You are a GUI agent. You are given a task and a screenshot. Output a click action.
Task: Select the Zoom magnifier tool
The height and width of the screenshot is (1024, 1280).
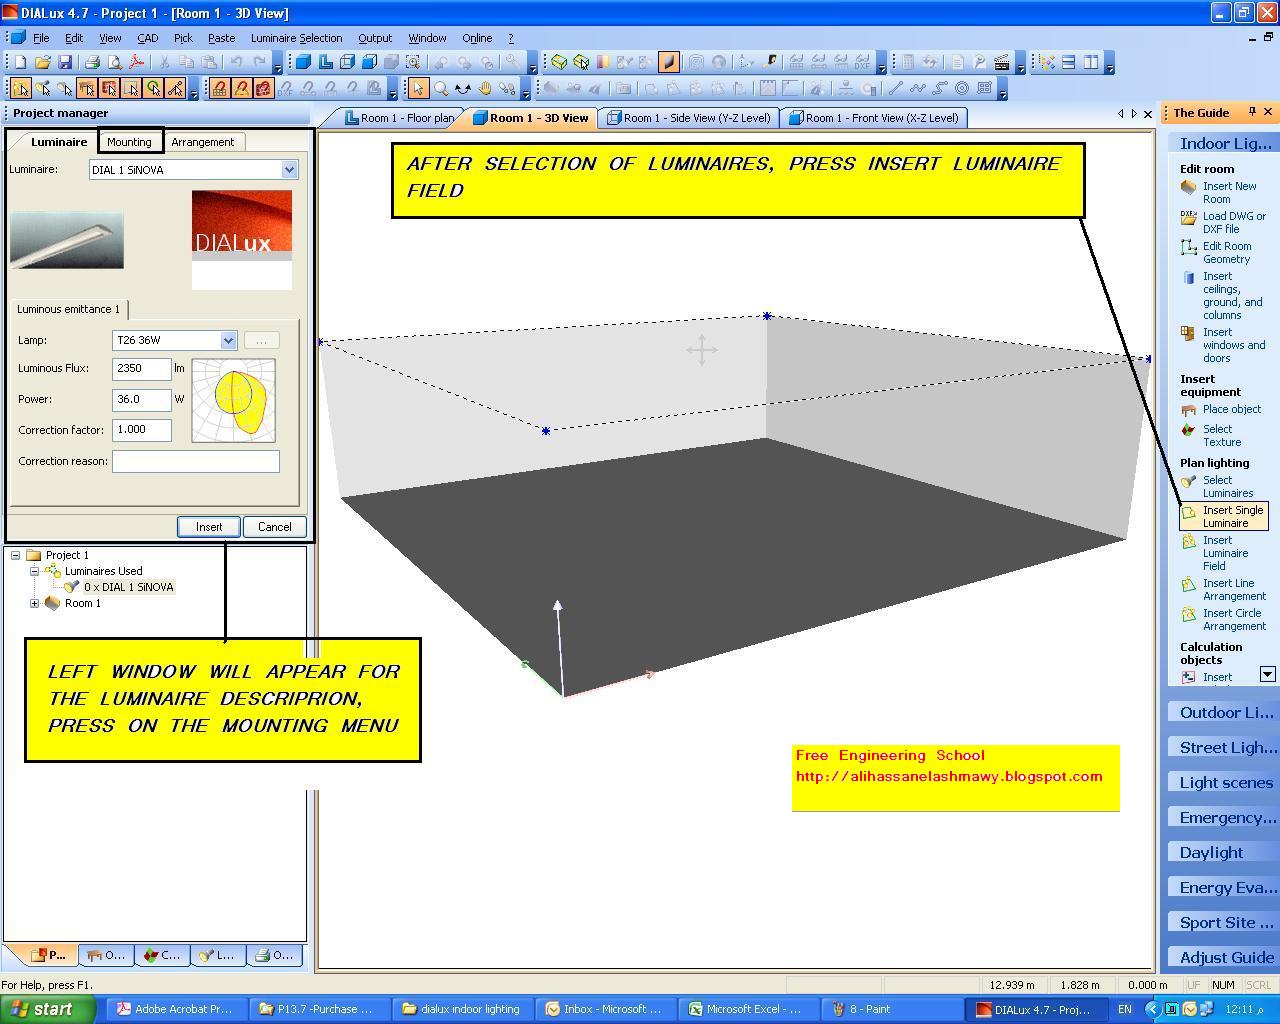point(440,88)
